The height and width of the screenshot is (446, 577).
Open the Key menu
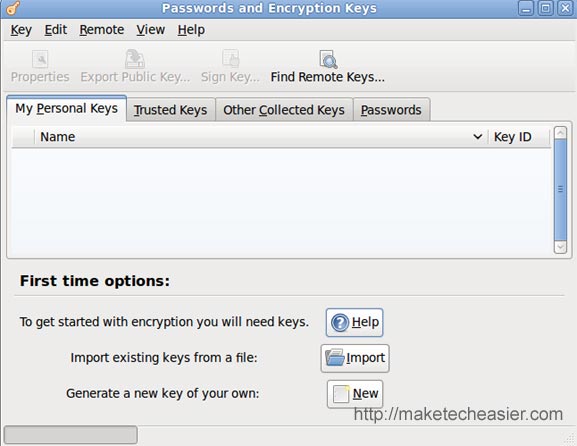click(21, 30)
